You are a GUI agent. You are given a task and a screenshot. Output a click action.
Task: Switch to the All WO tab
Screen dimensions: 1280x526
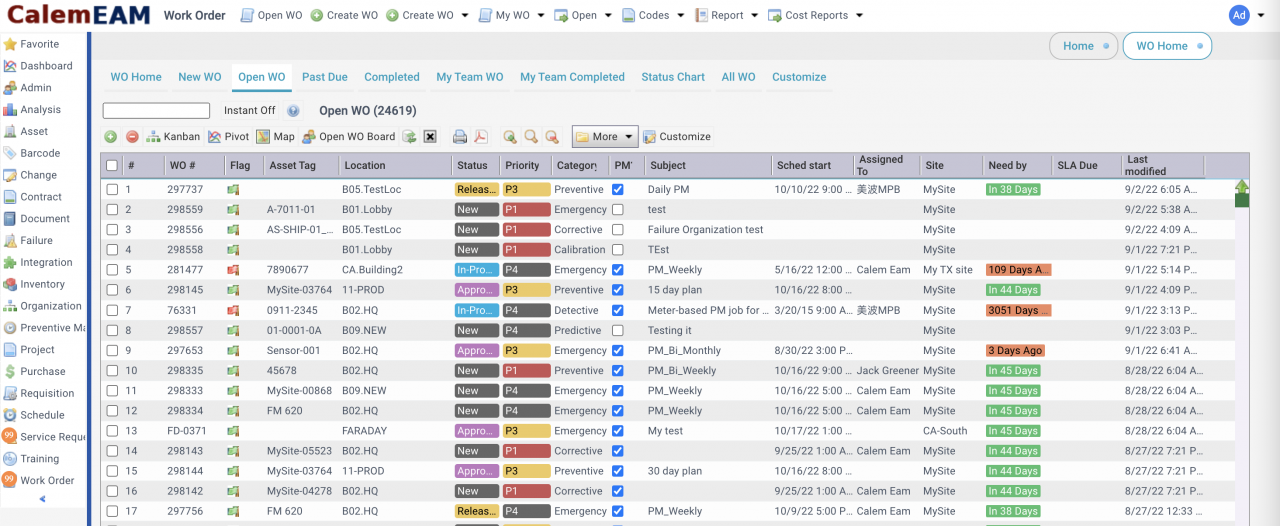coord(739,77)
